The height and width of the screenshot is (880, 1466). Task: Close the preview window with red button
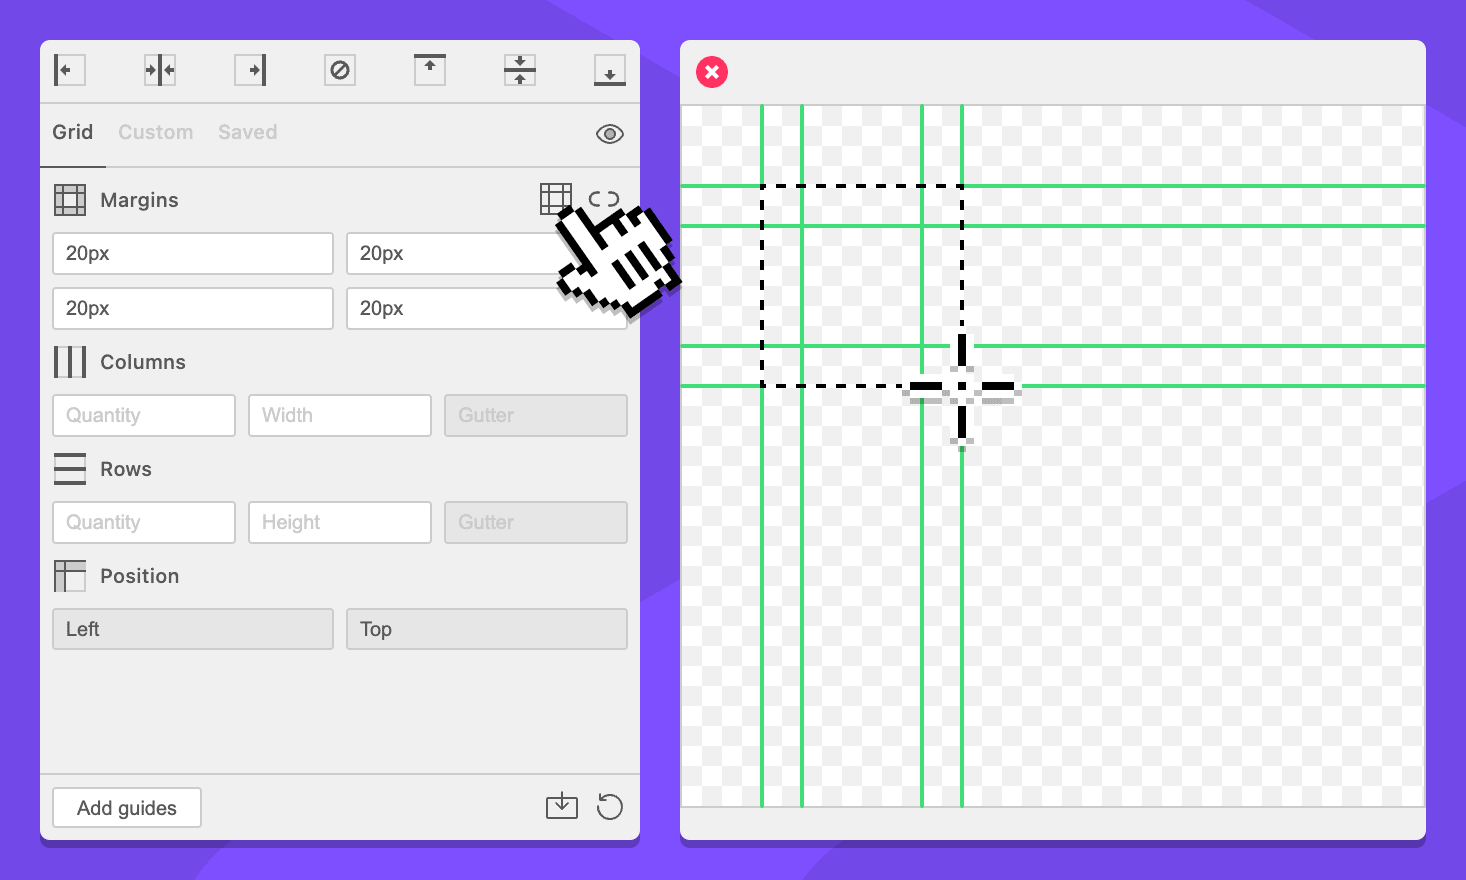712,72
